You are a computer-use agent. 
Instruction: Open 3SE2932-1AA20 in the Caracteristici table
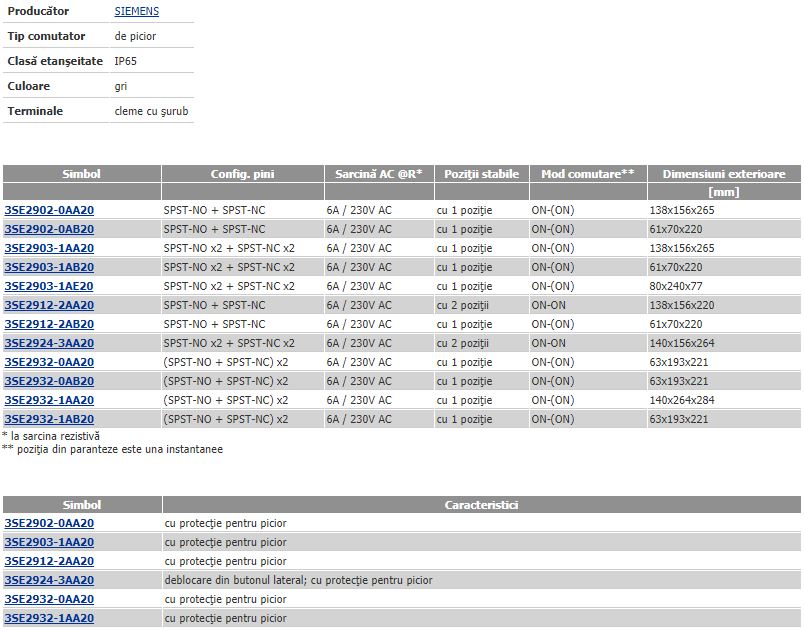coord(49,618)
